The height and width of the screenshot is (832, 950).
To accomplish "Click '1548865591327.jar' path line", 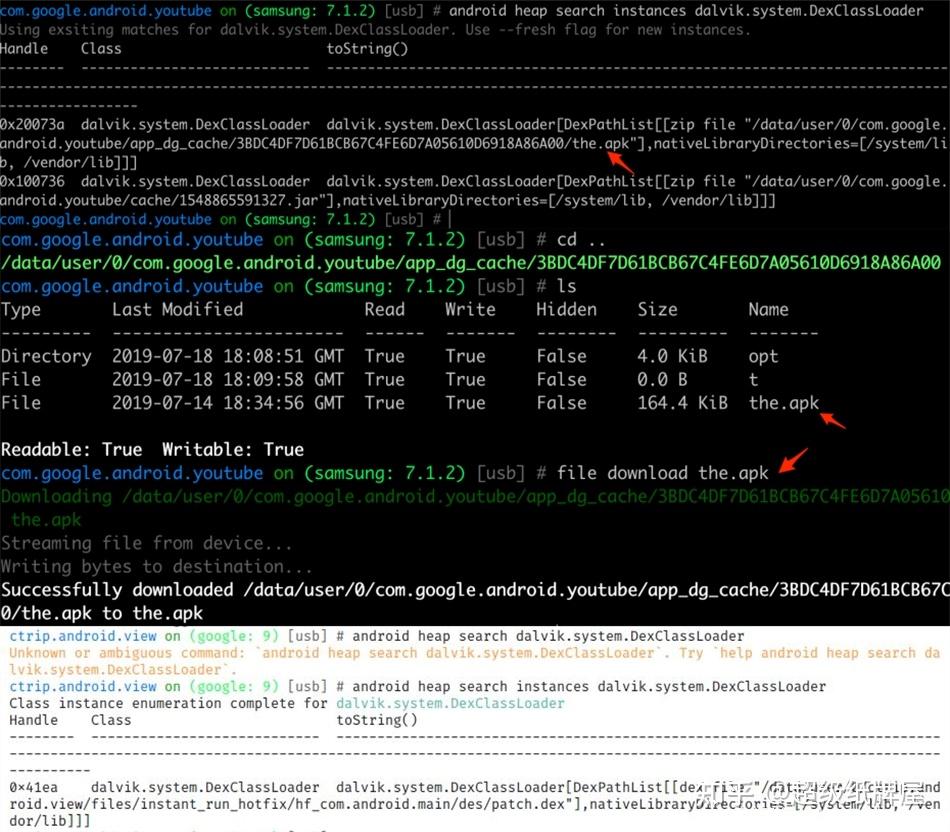I will [388, 201].
